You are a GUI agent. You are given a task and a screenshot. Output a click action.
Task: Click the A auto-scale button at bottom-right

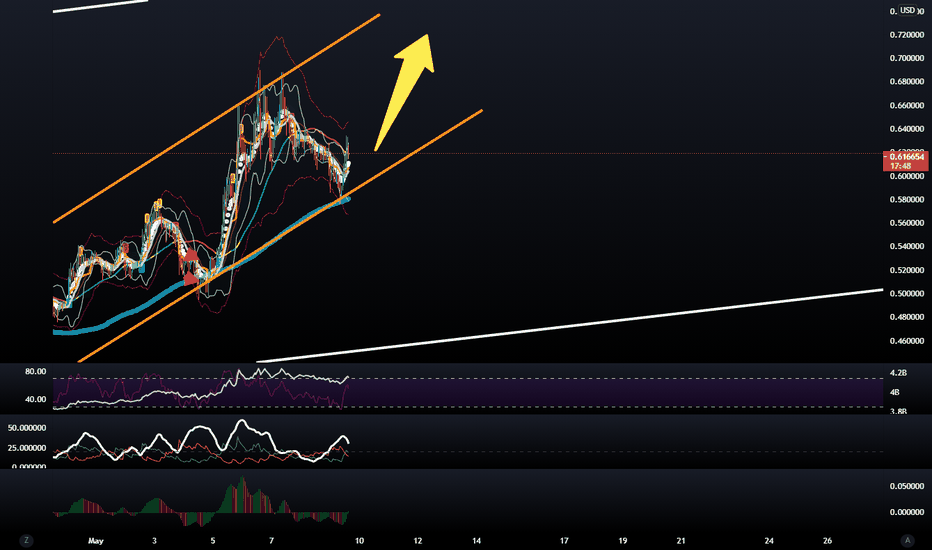tap(907, 540)
